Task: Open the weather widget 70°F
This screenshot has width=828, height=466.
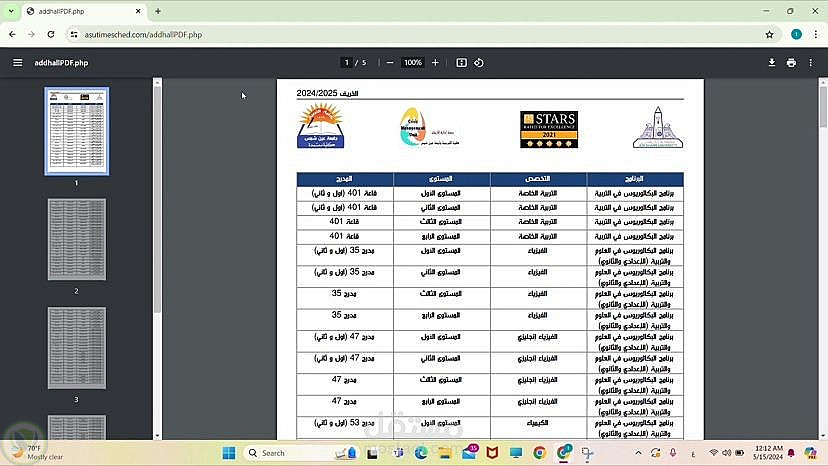Action: pyautogui.click(x=38, y=452)
